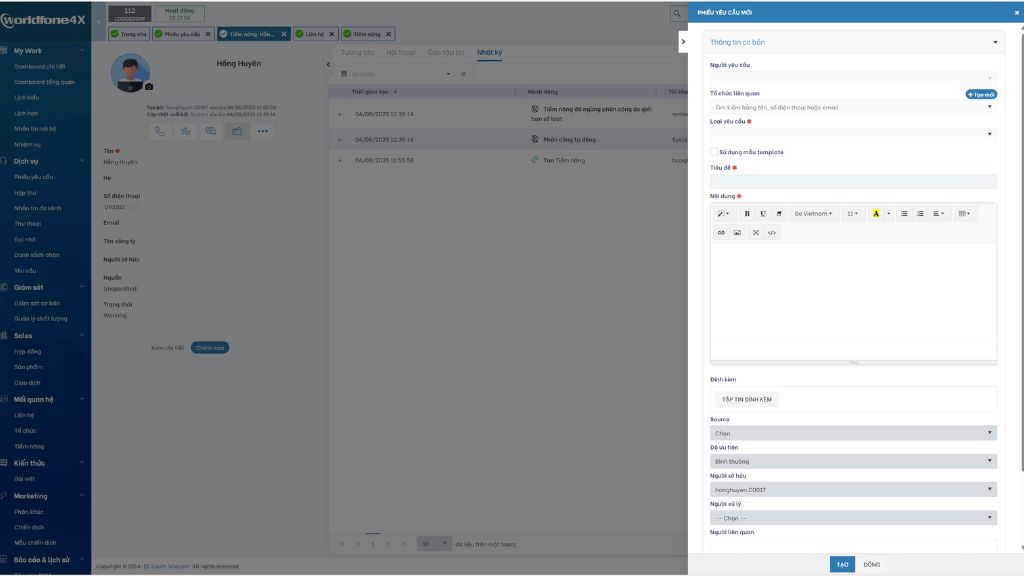1024x576 pixels.
Task: Open the Loại yêu cầu dropdown
Action: (854, 134)
